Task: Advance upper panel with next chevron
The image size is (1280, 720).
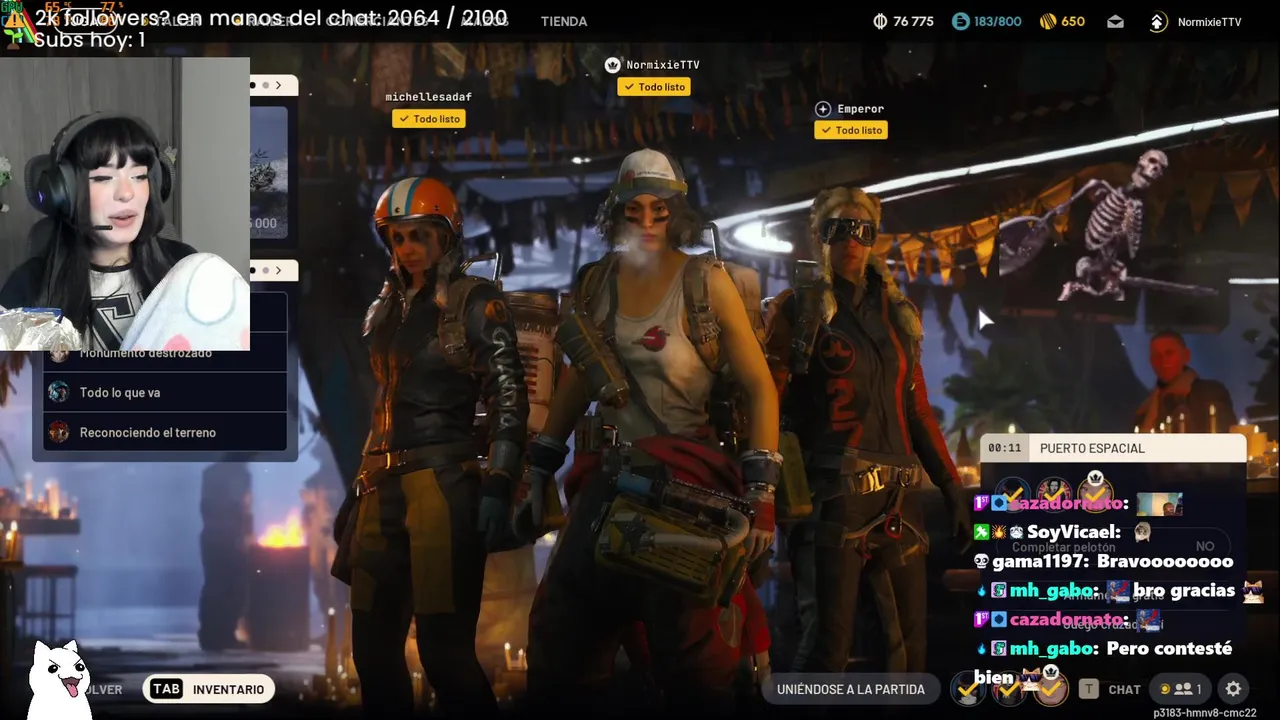Action: point(279,86)
